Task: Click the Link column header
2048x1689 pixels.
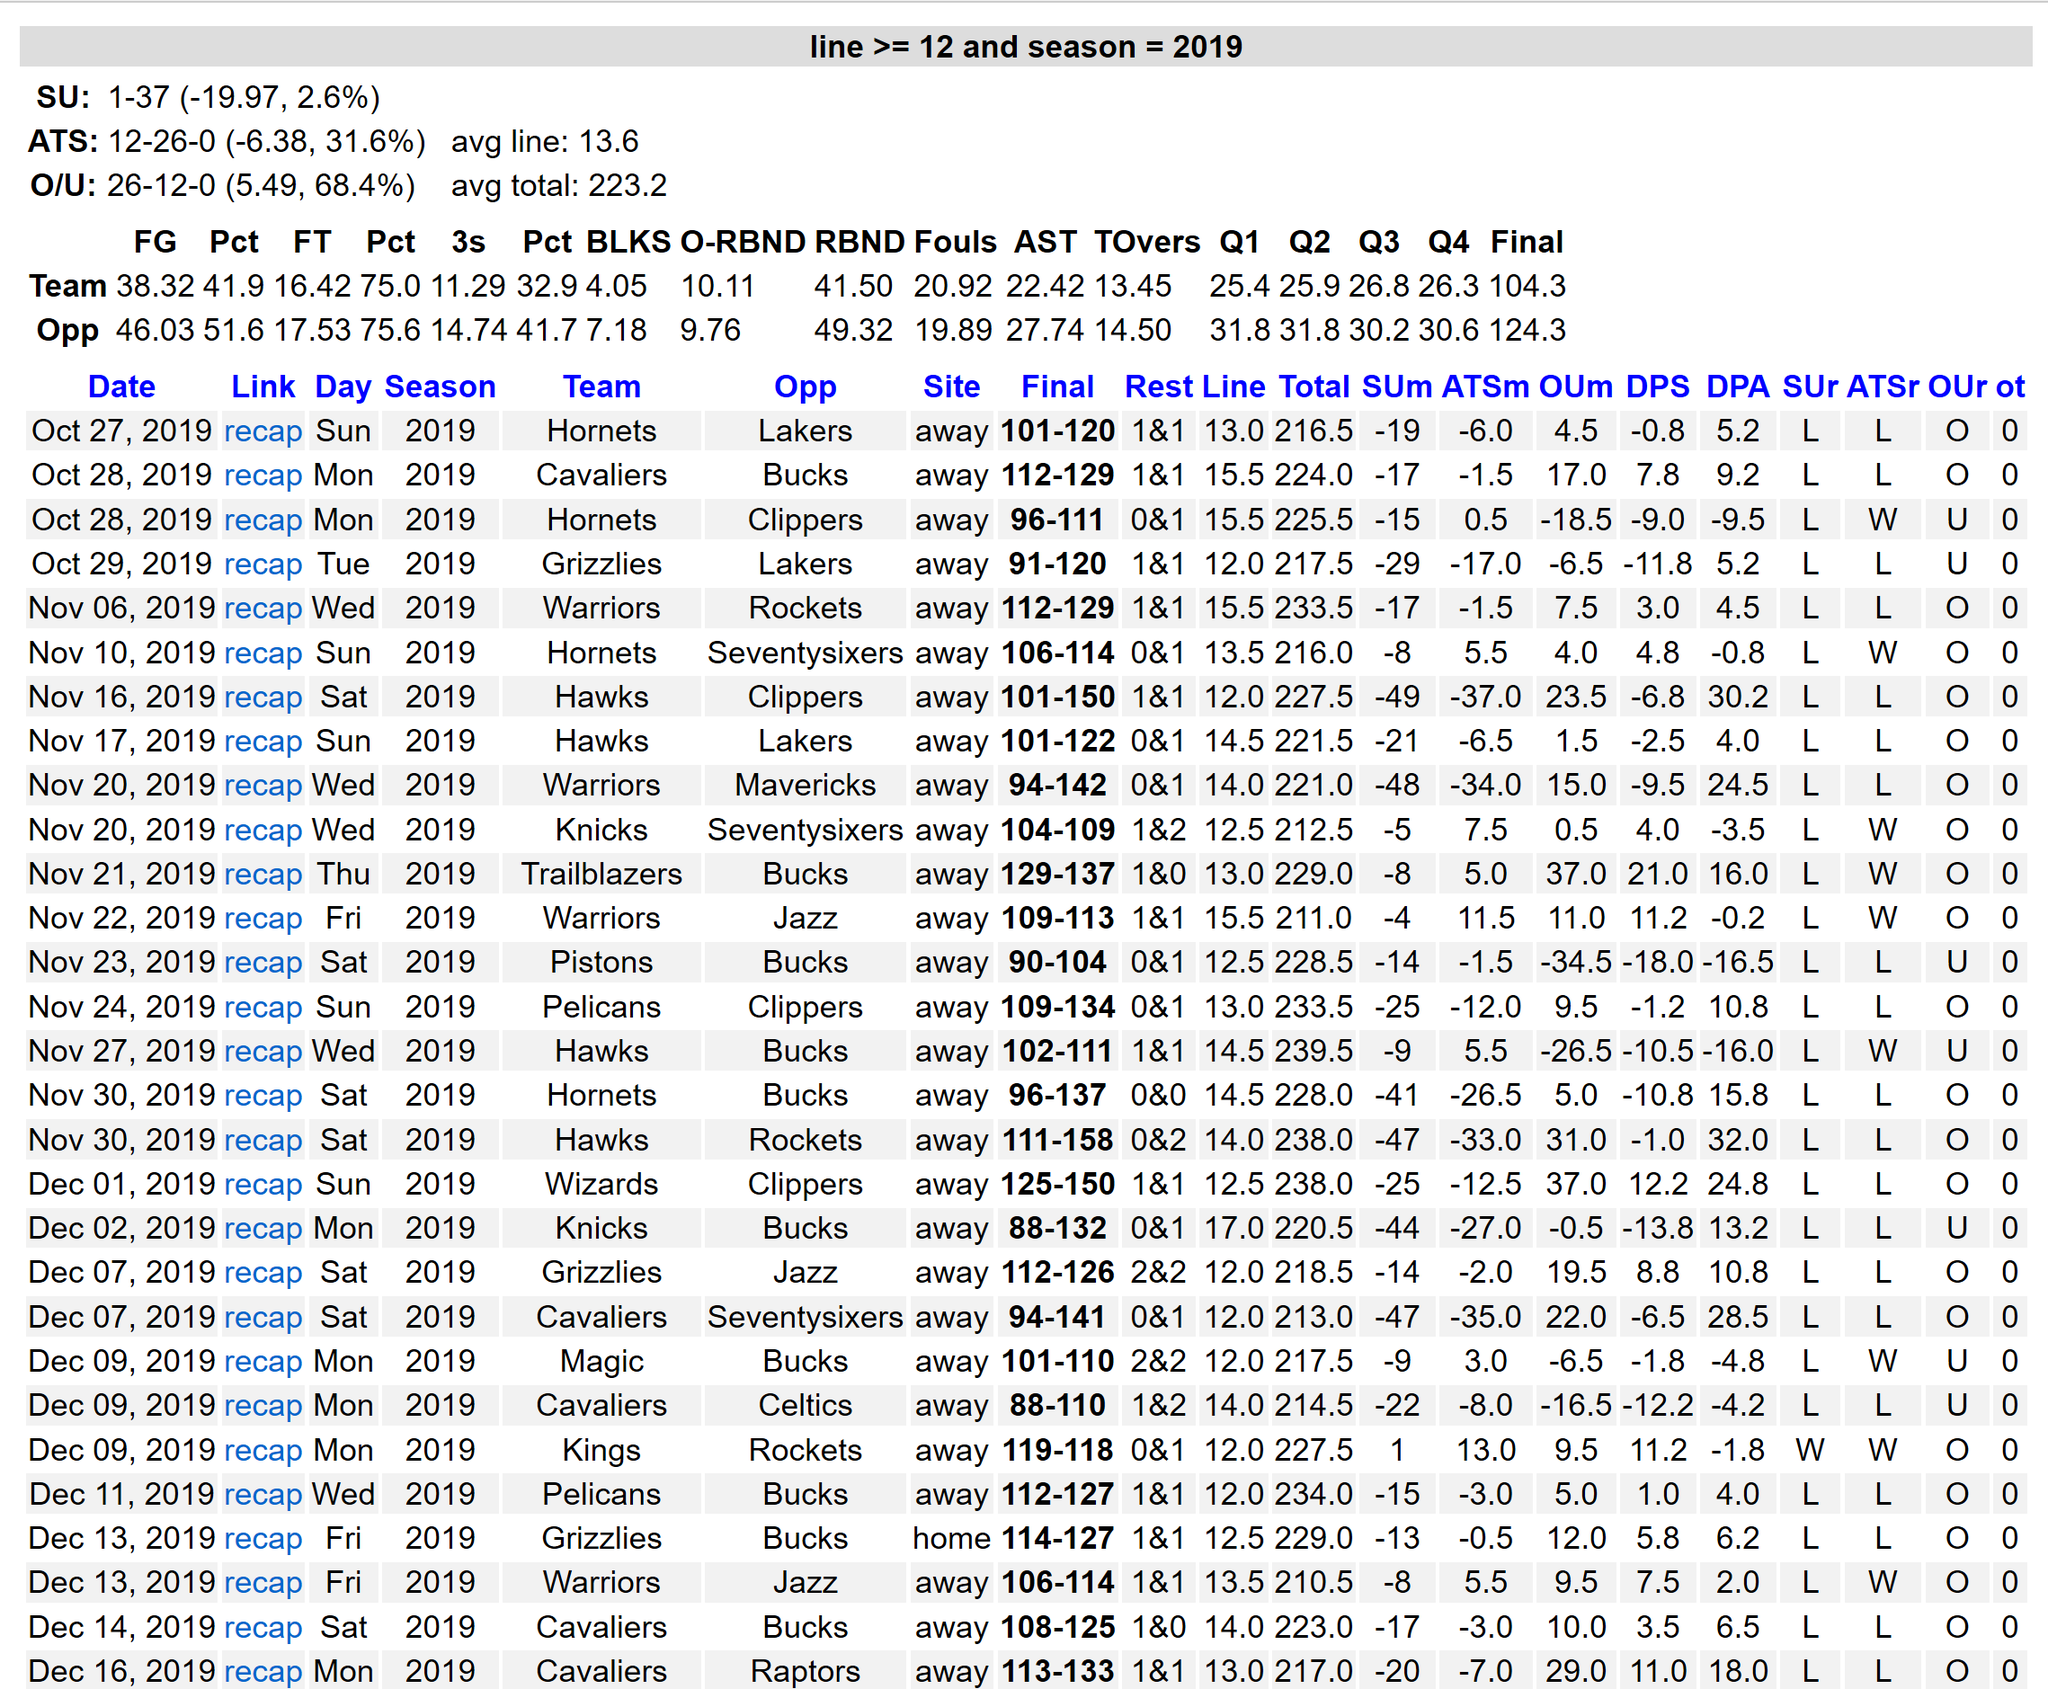Action: click(x=263, y=387)
